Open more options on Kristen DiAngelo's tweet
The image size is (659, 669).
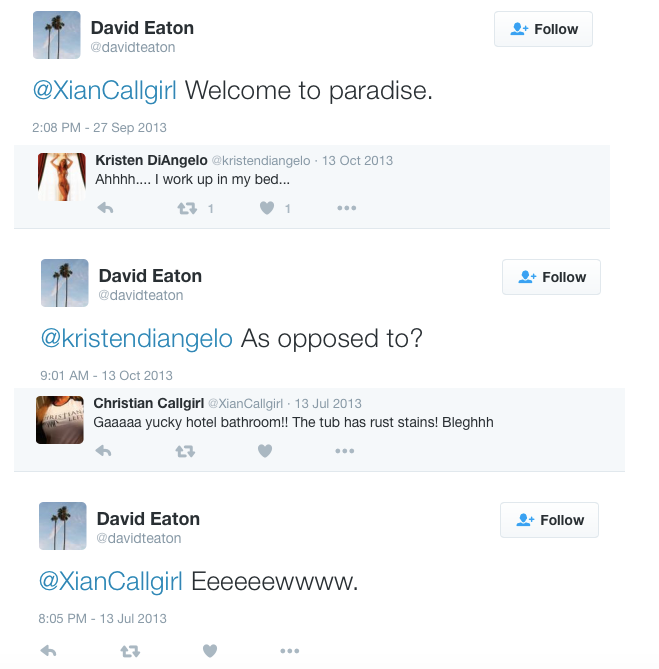[x=346, y=208]
